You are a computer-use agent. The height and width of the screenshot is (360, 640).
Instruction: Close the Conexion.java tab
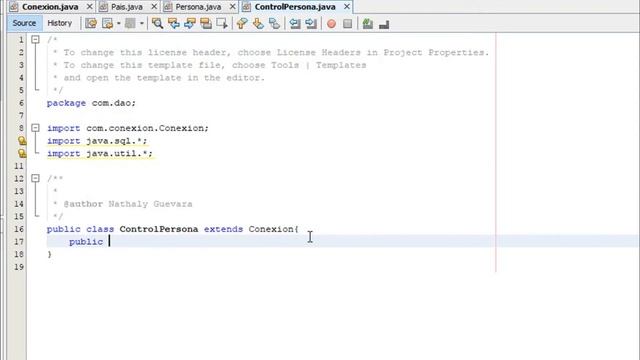89,7
